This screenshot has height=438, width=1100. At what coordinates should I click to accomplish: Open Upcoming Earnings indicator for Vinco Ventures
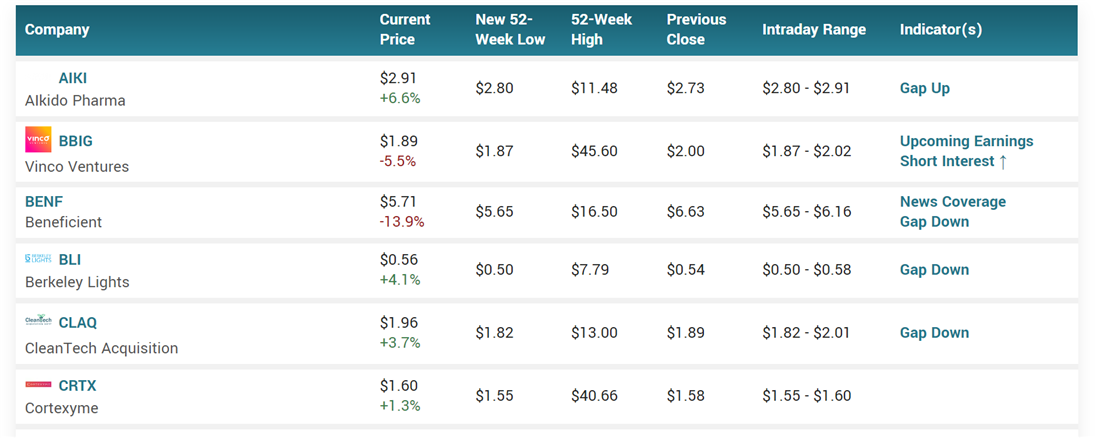(966, 141)
